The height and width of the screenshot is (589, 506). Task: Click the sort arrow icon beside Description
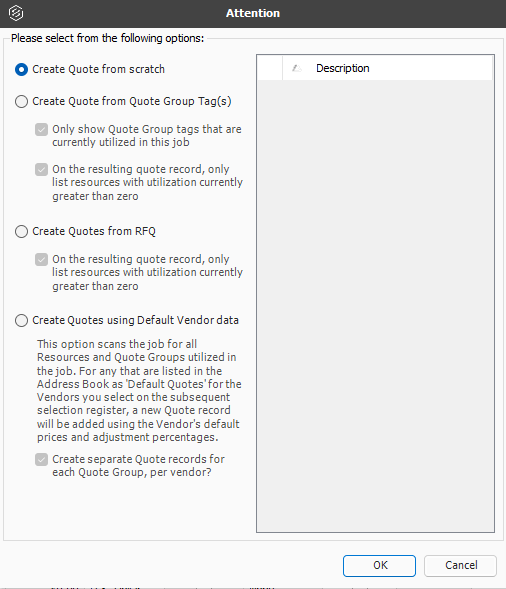pyautogui.click(x=297, y=68)
